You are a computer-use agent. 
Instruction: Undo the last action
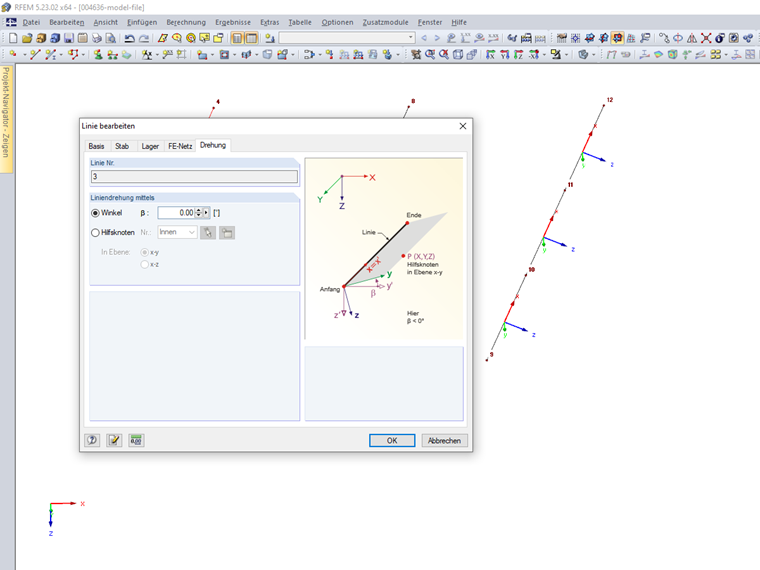[x=129, y=38]
